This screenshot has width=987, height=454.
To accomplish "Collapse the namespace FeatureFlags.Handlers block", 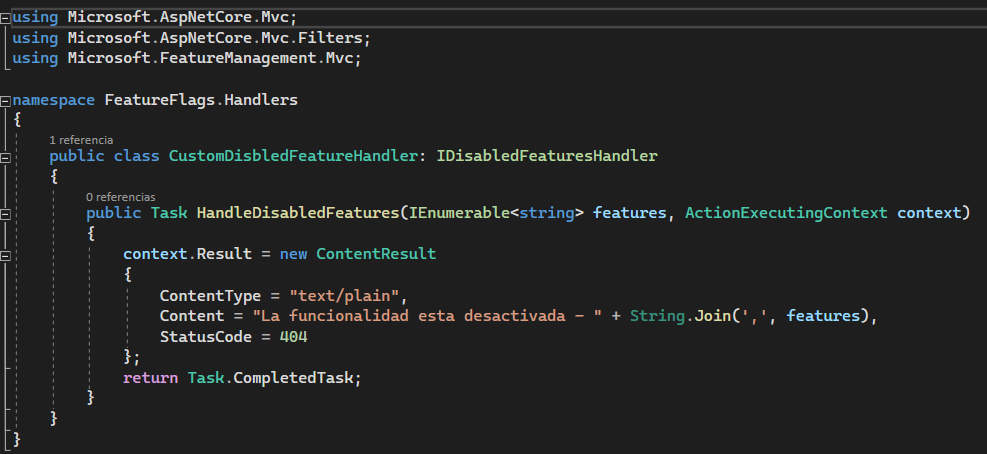I will [6, 100].
